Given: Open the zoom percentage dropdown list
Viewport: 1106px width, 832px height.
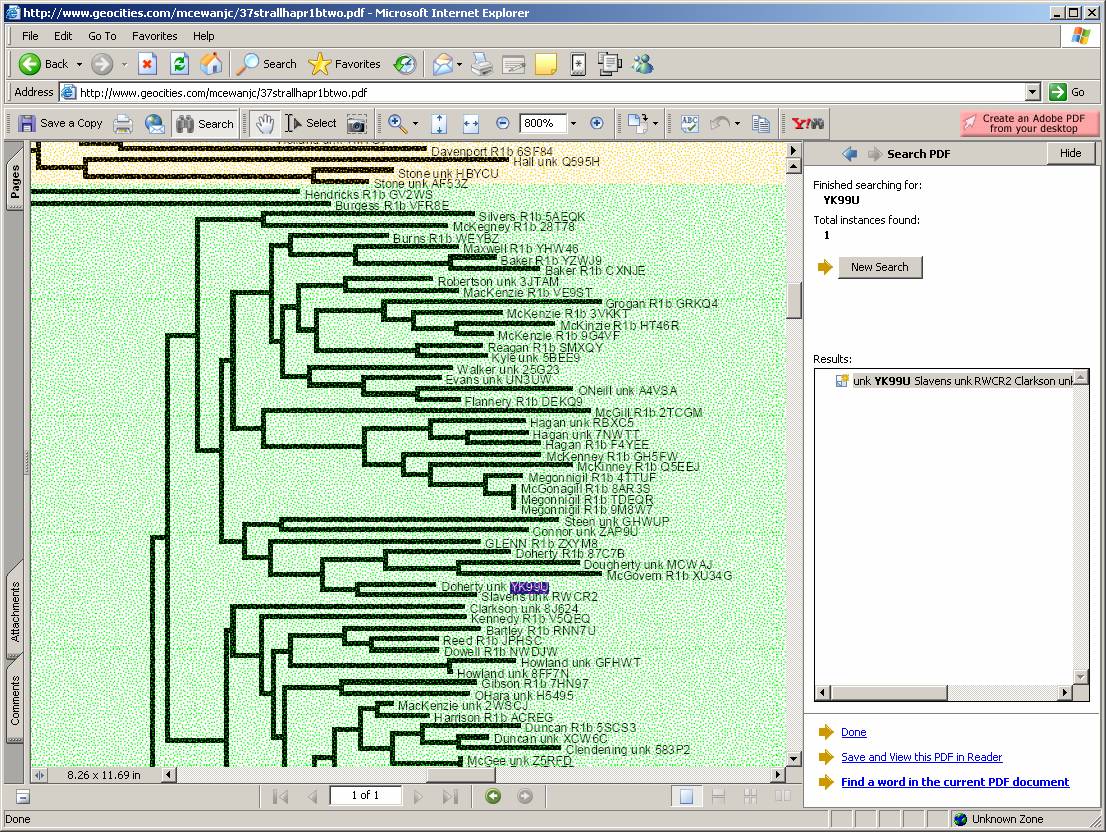Looking at the screenshot, I should [573, 123].
